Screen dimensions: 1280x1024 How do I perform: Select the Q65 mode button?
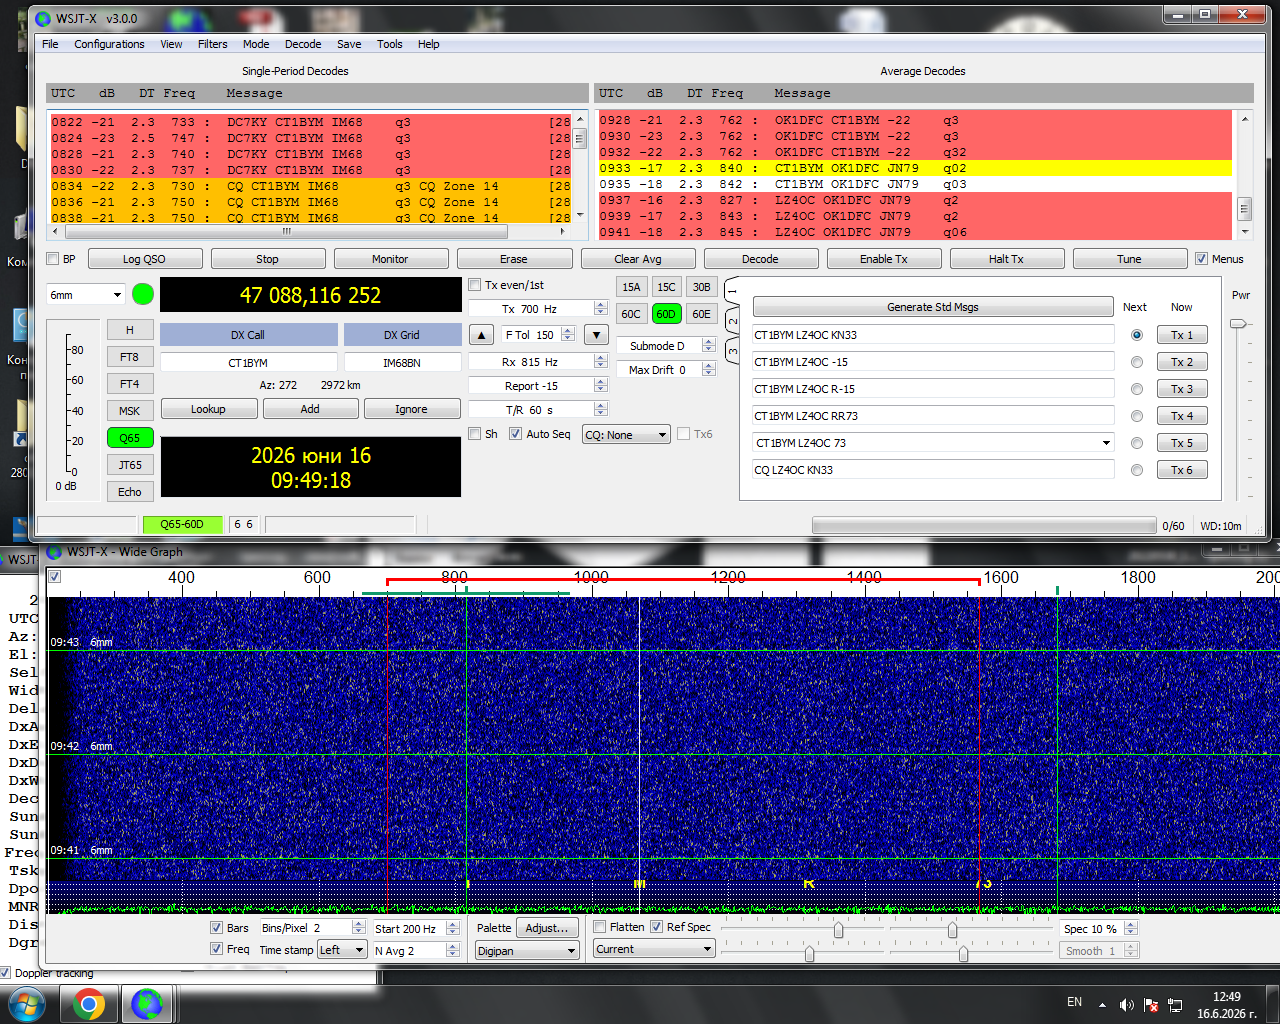(x=130, y=438)
